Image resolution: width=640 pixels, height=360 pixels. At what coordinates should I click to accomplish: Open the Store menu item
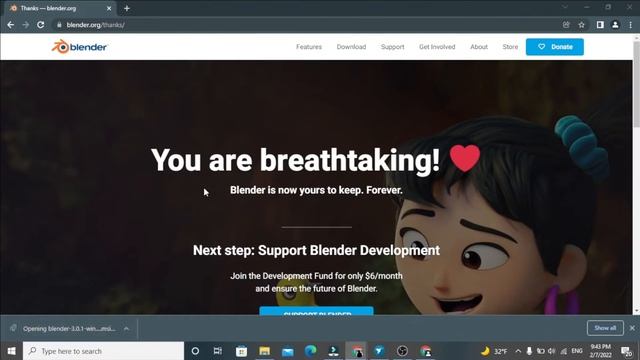pyautogui.click(x=510, y=47)
